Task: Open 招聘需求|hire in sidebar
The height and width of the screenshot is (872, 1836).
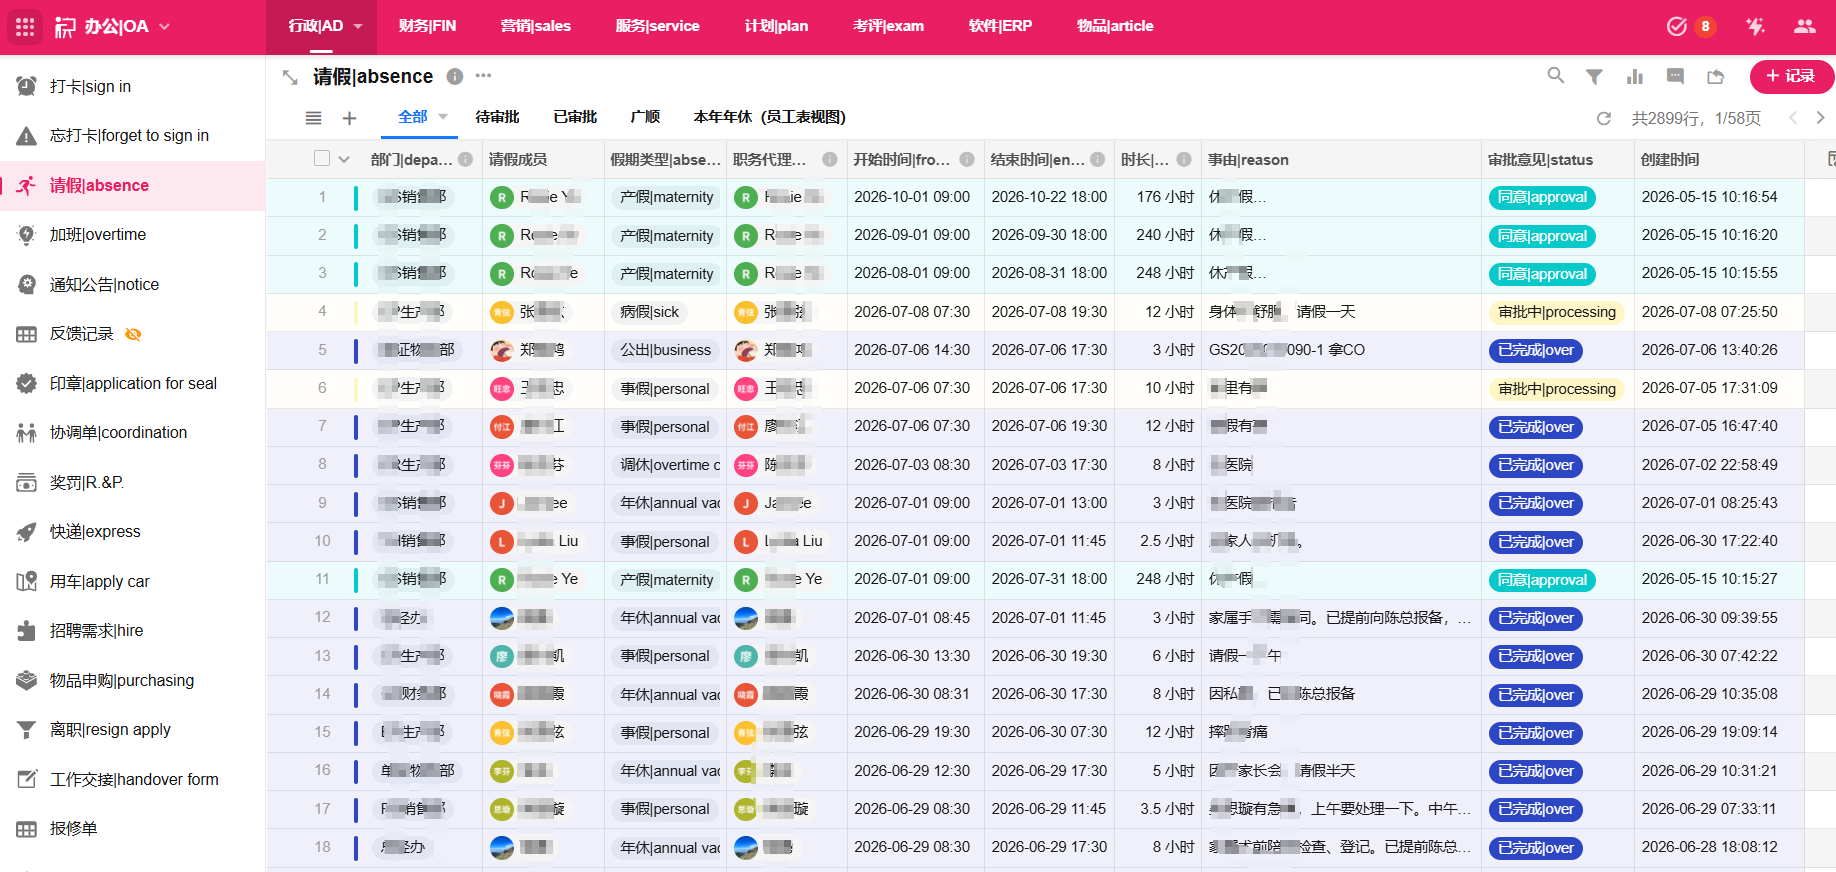Action: (132, 631)
